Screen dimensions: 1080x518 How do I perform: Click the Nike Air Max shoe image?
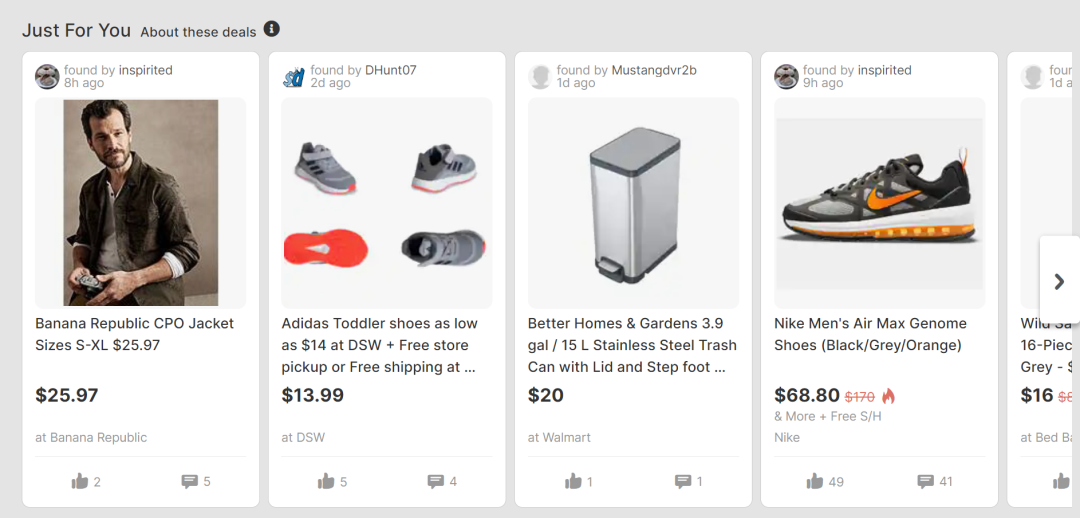coord(880,202)
